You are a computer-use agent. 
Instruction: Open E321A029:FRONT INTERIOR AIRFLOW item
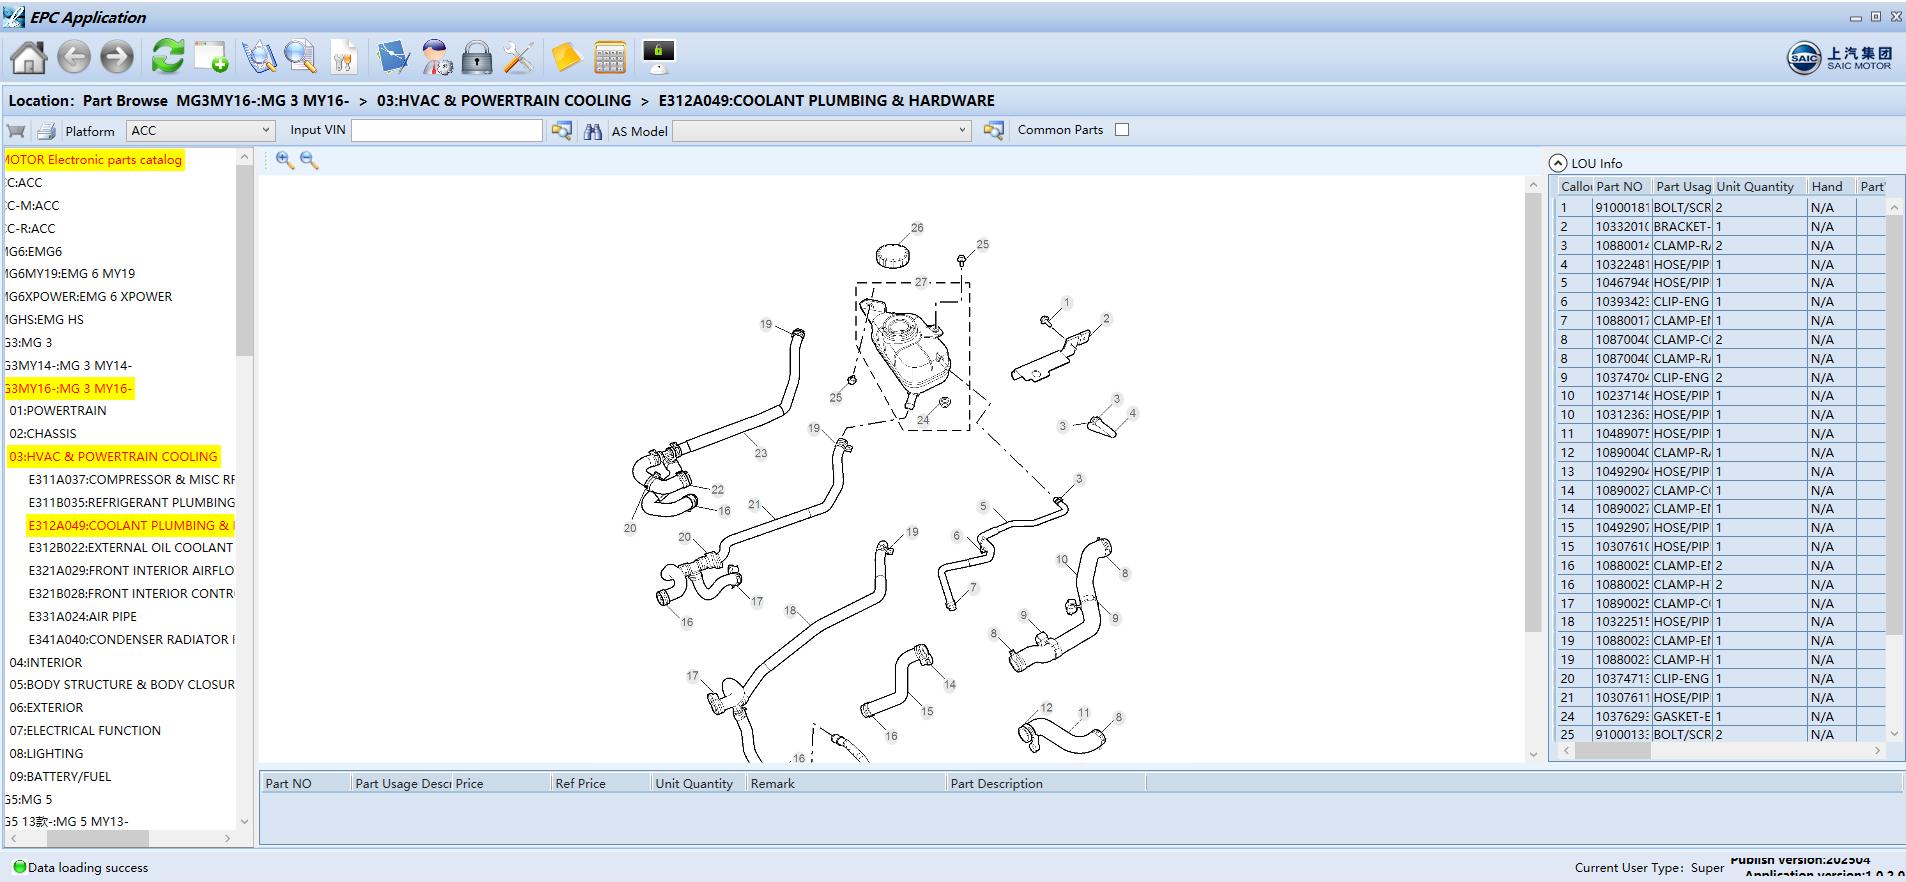click(x=131, y=570)
